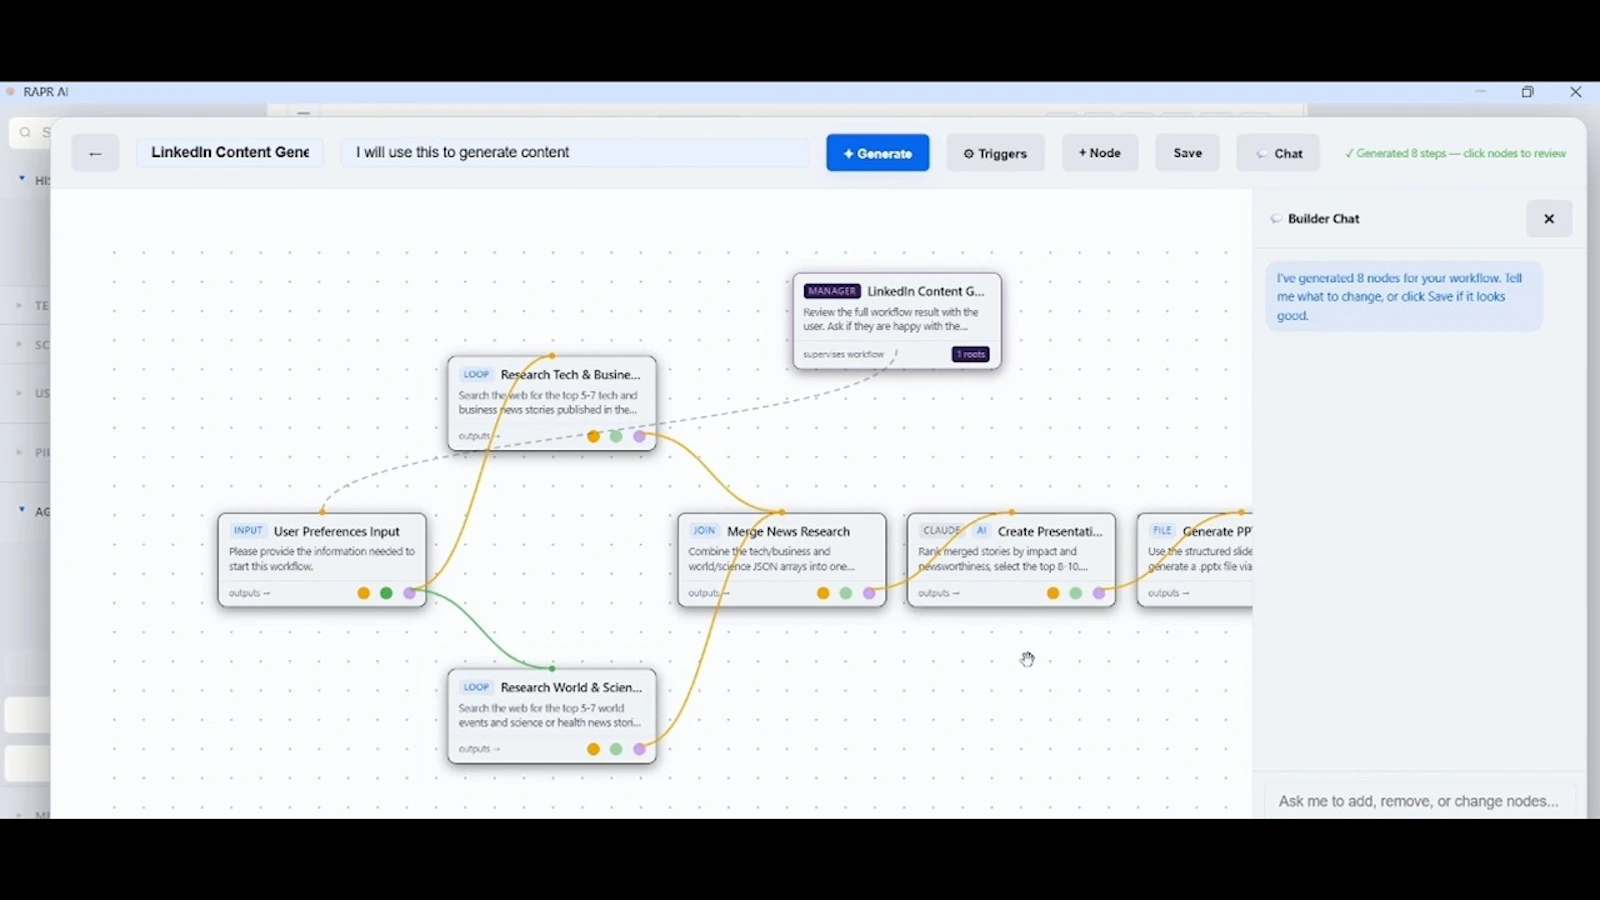Viewport: 1600px width, 900px height.
Task: Click purple output port on Create Presentation node
Action: [x=1099, y=593]
